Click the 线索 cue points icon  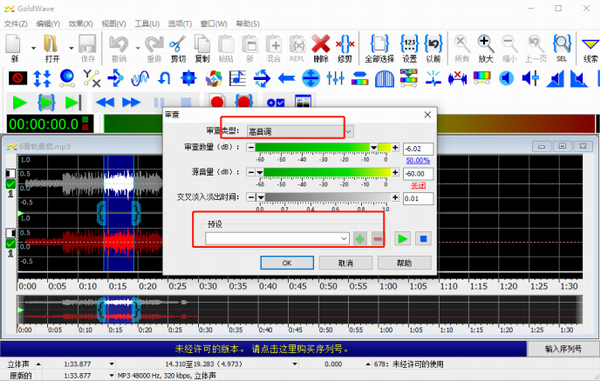click(x=590, y=48)
